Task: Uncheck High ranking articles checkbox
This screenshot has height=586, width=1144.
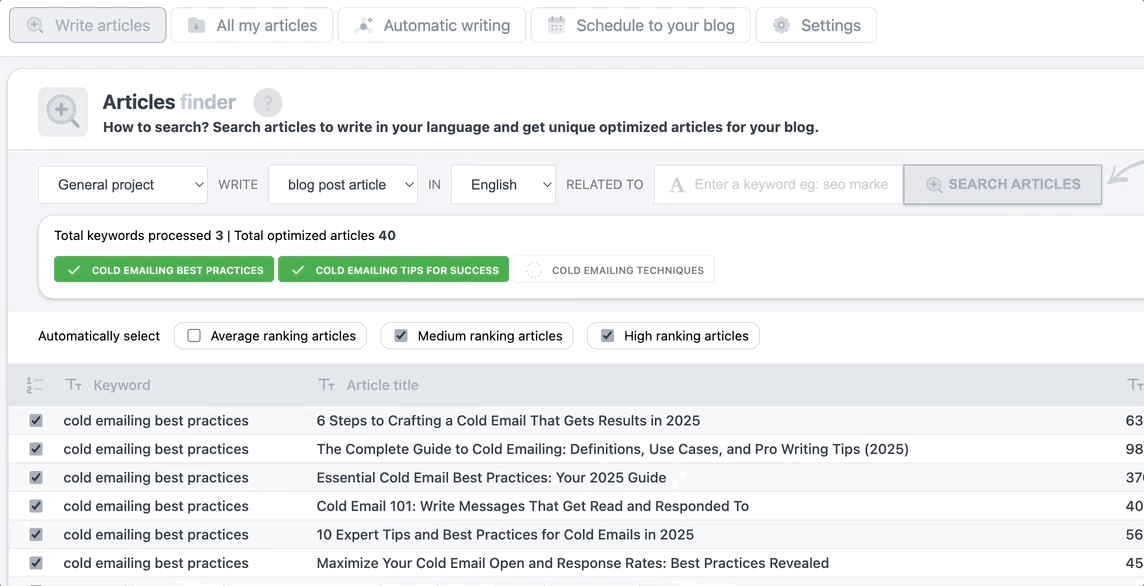Action: (607, 336)
